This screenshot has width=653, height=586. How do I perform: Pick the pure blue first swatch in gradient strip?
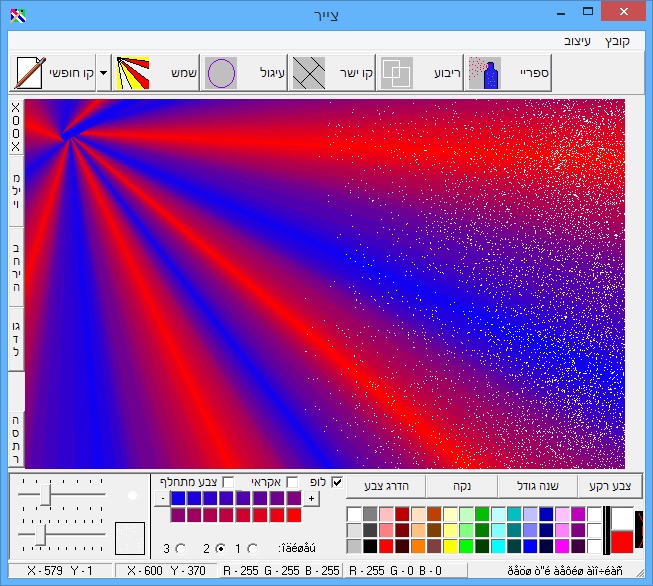click(178, 499)
